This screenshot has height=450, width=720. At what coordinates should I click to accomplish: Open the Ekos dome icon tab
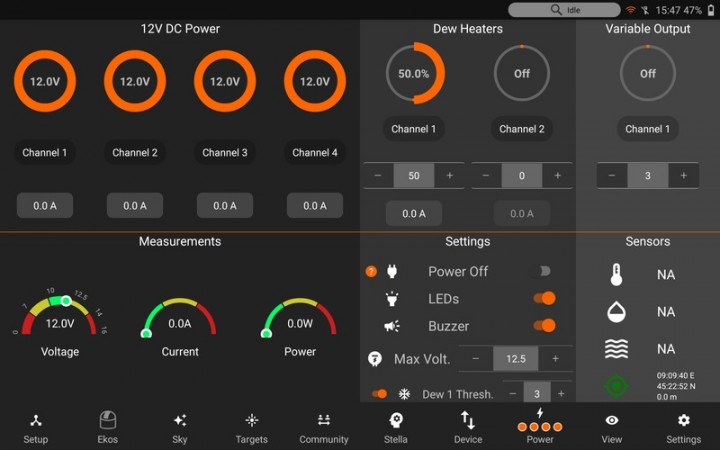pos(107,421)
